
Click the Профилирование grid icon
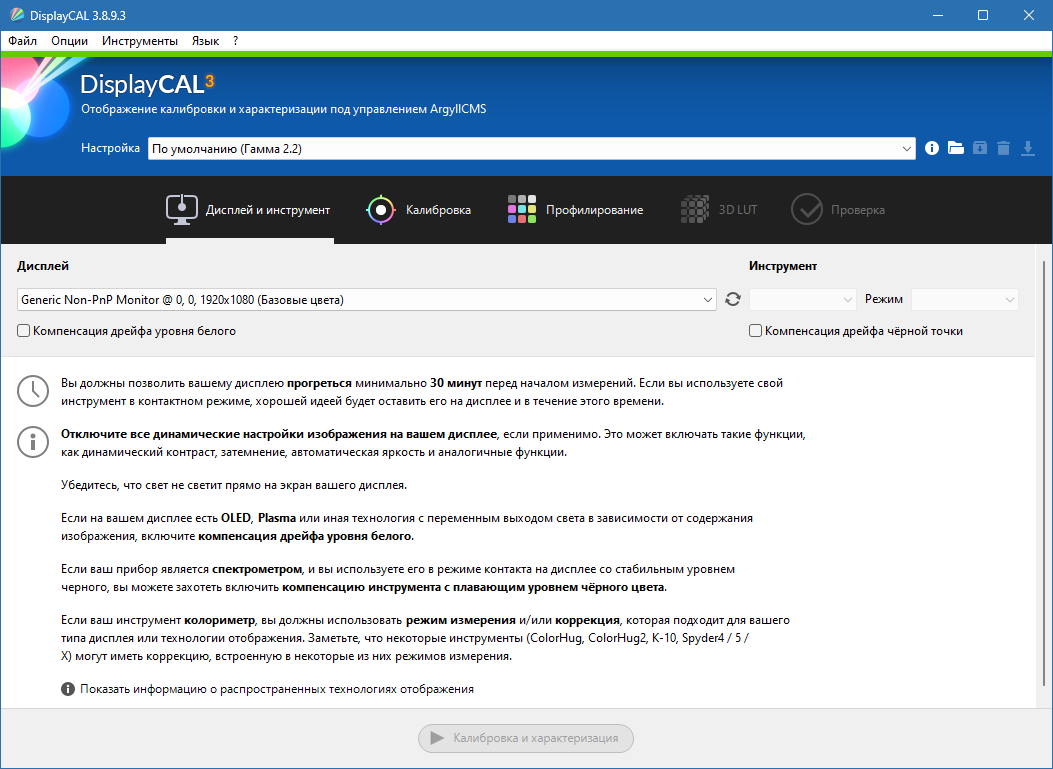pos(521,209)
